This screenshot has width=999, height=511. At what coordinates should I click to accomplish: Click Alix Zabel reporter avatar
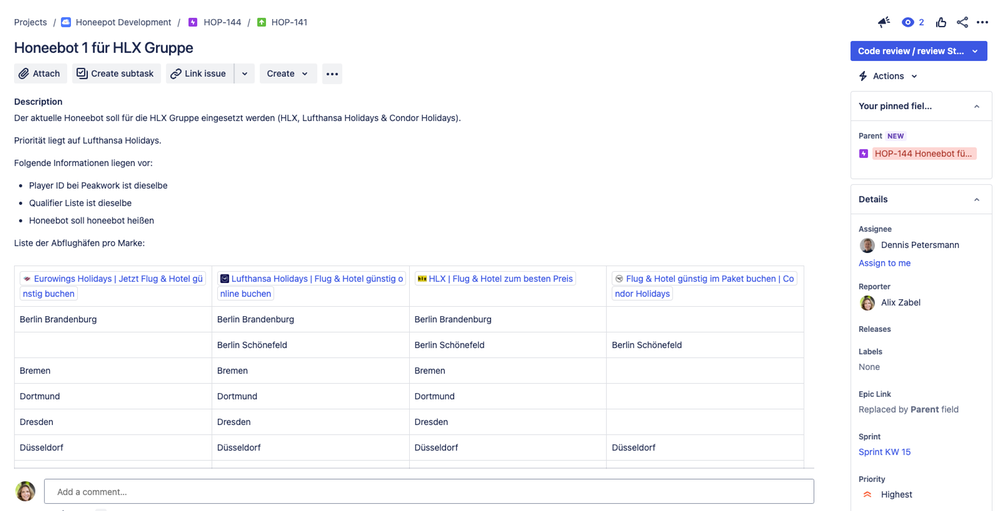tap(867, 303)
